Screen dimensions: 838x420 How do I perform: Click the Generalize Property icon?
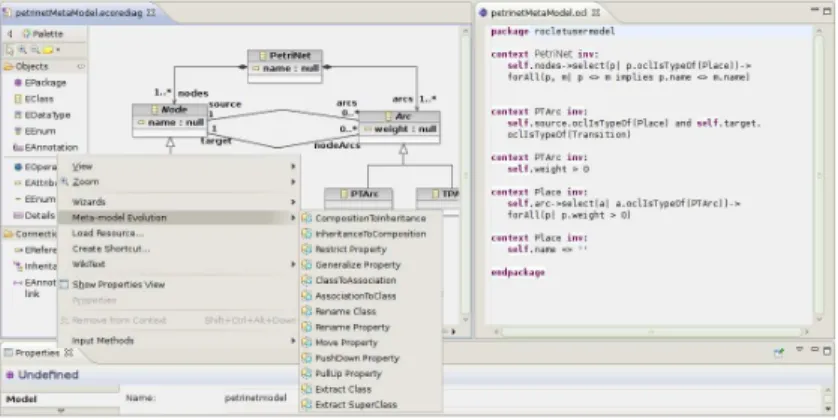(x=307, y=265)
